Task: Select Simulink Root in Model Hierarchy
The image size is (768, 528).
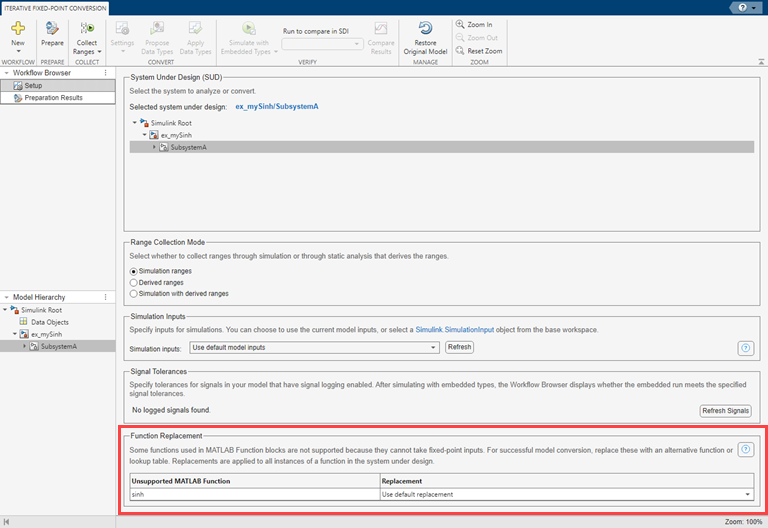Action: [x=41, y=310]
